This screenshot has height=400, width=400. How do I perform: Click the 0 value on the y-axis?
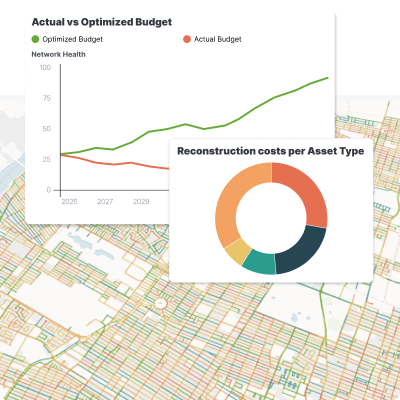[49, 190]
